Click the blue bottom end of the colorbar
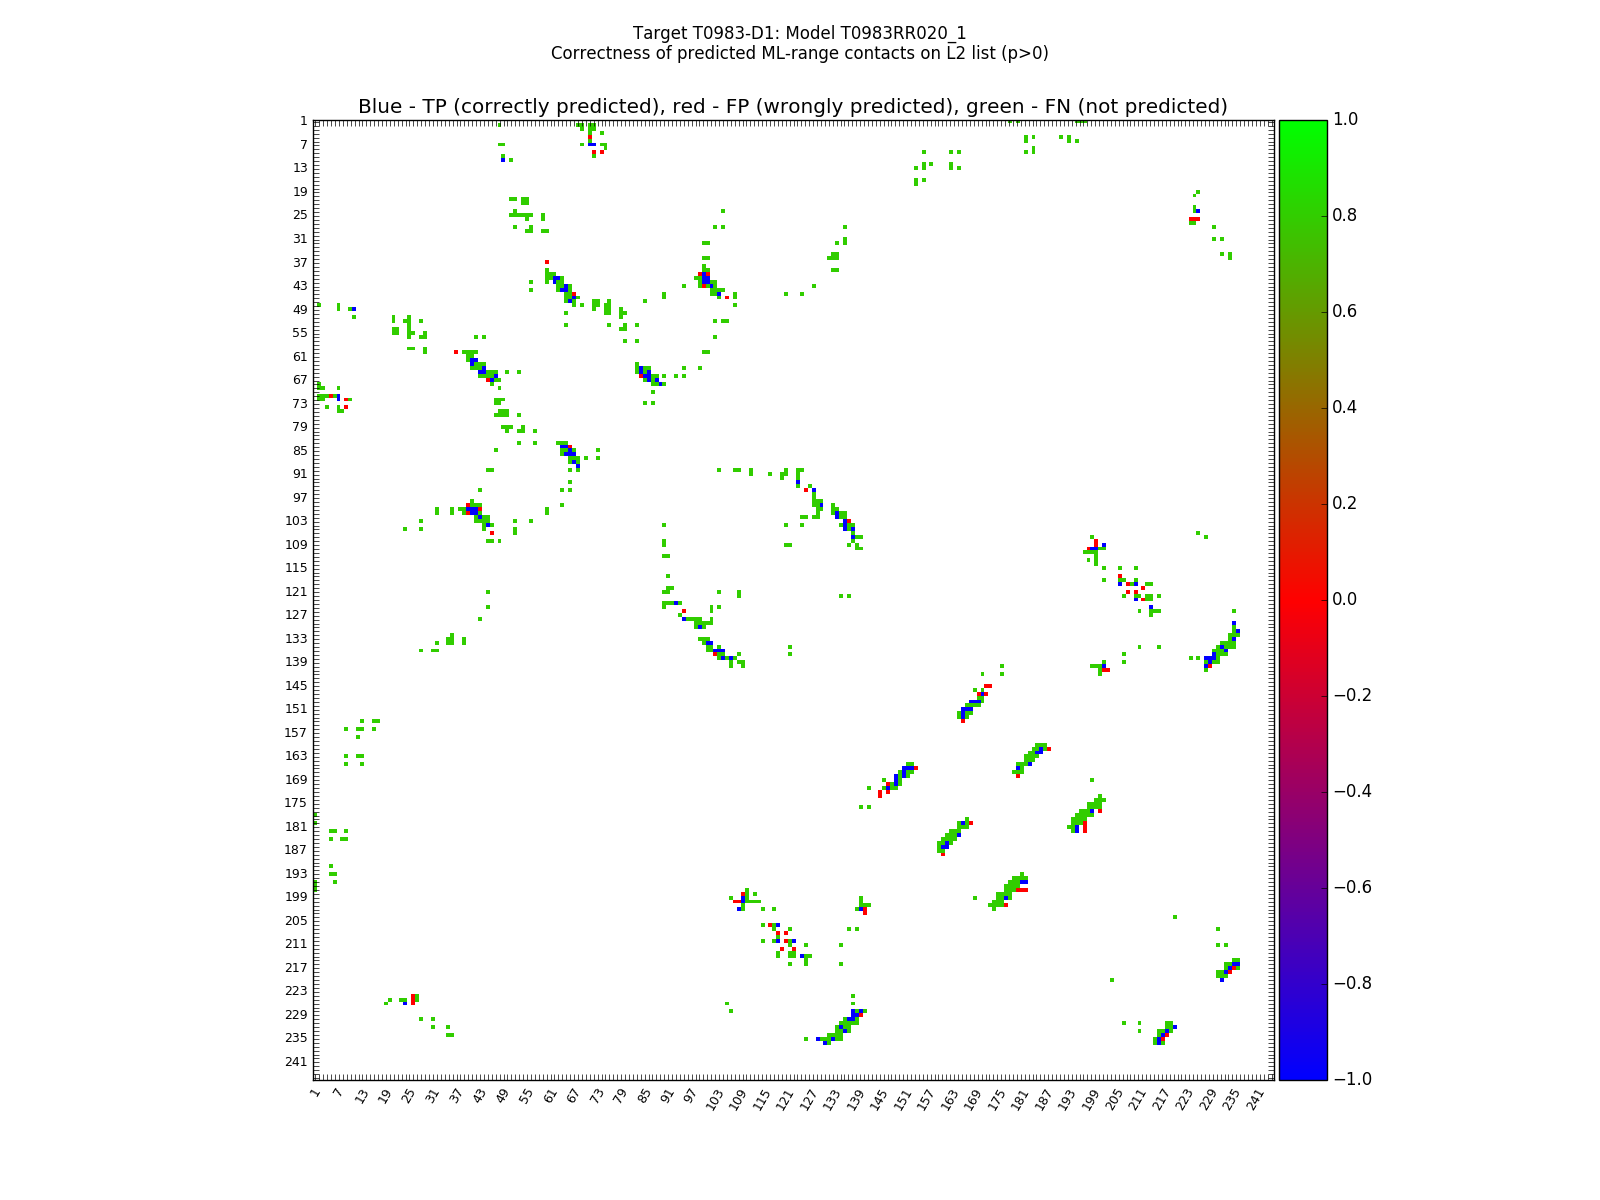This screenshot has width=1600, height=1200. click(1303, 1072)
